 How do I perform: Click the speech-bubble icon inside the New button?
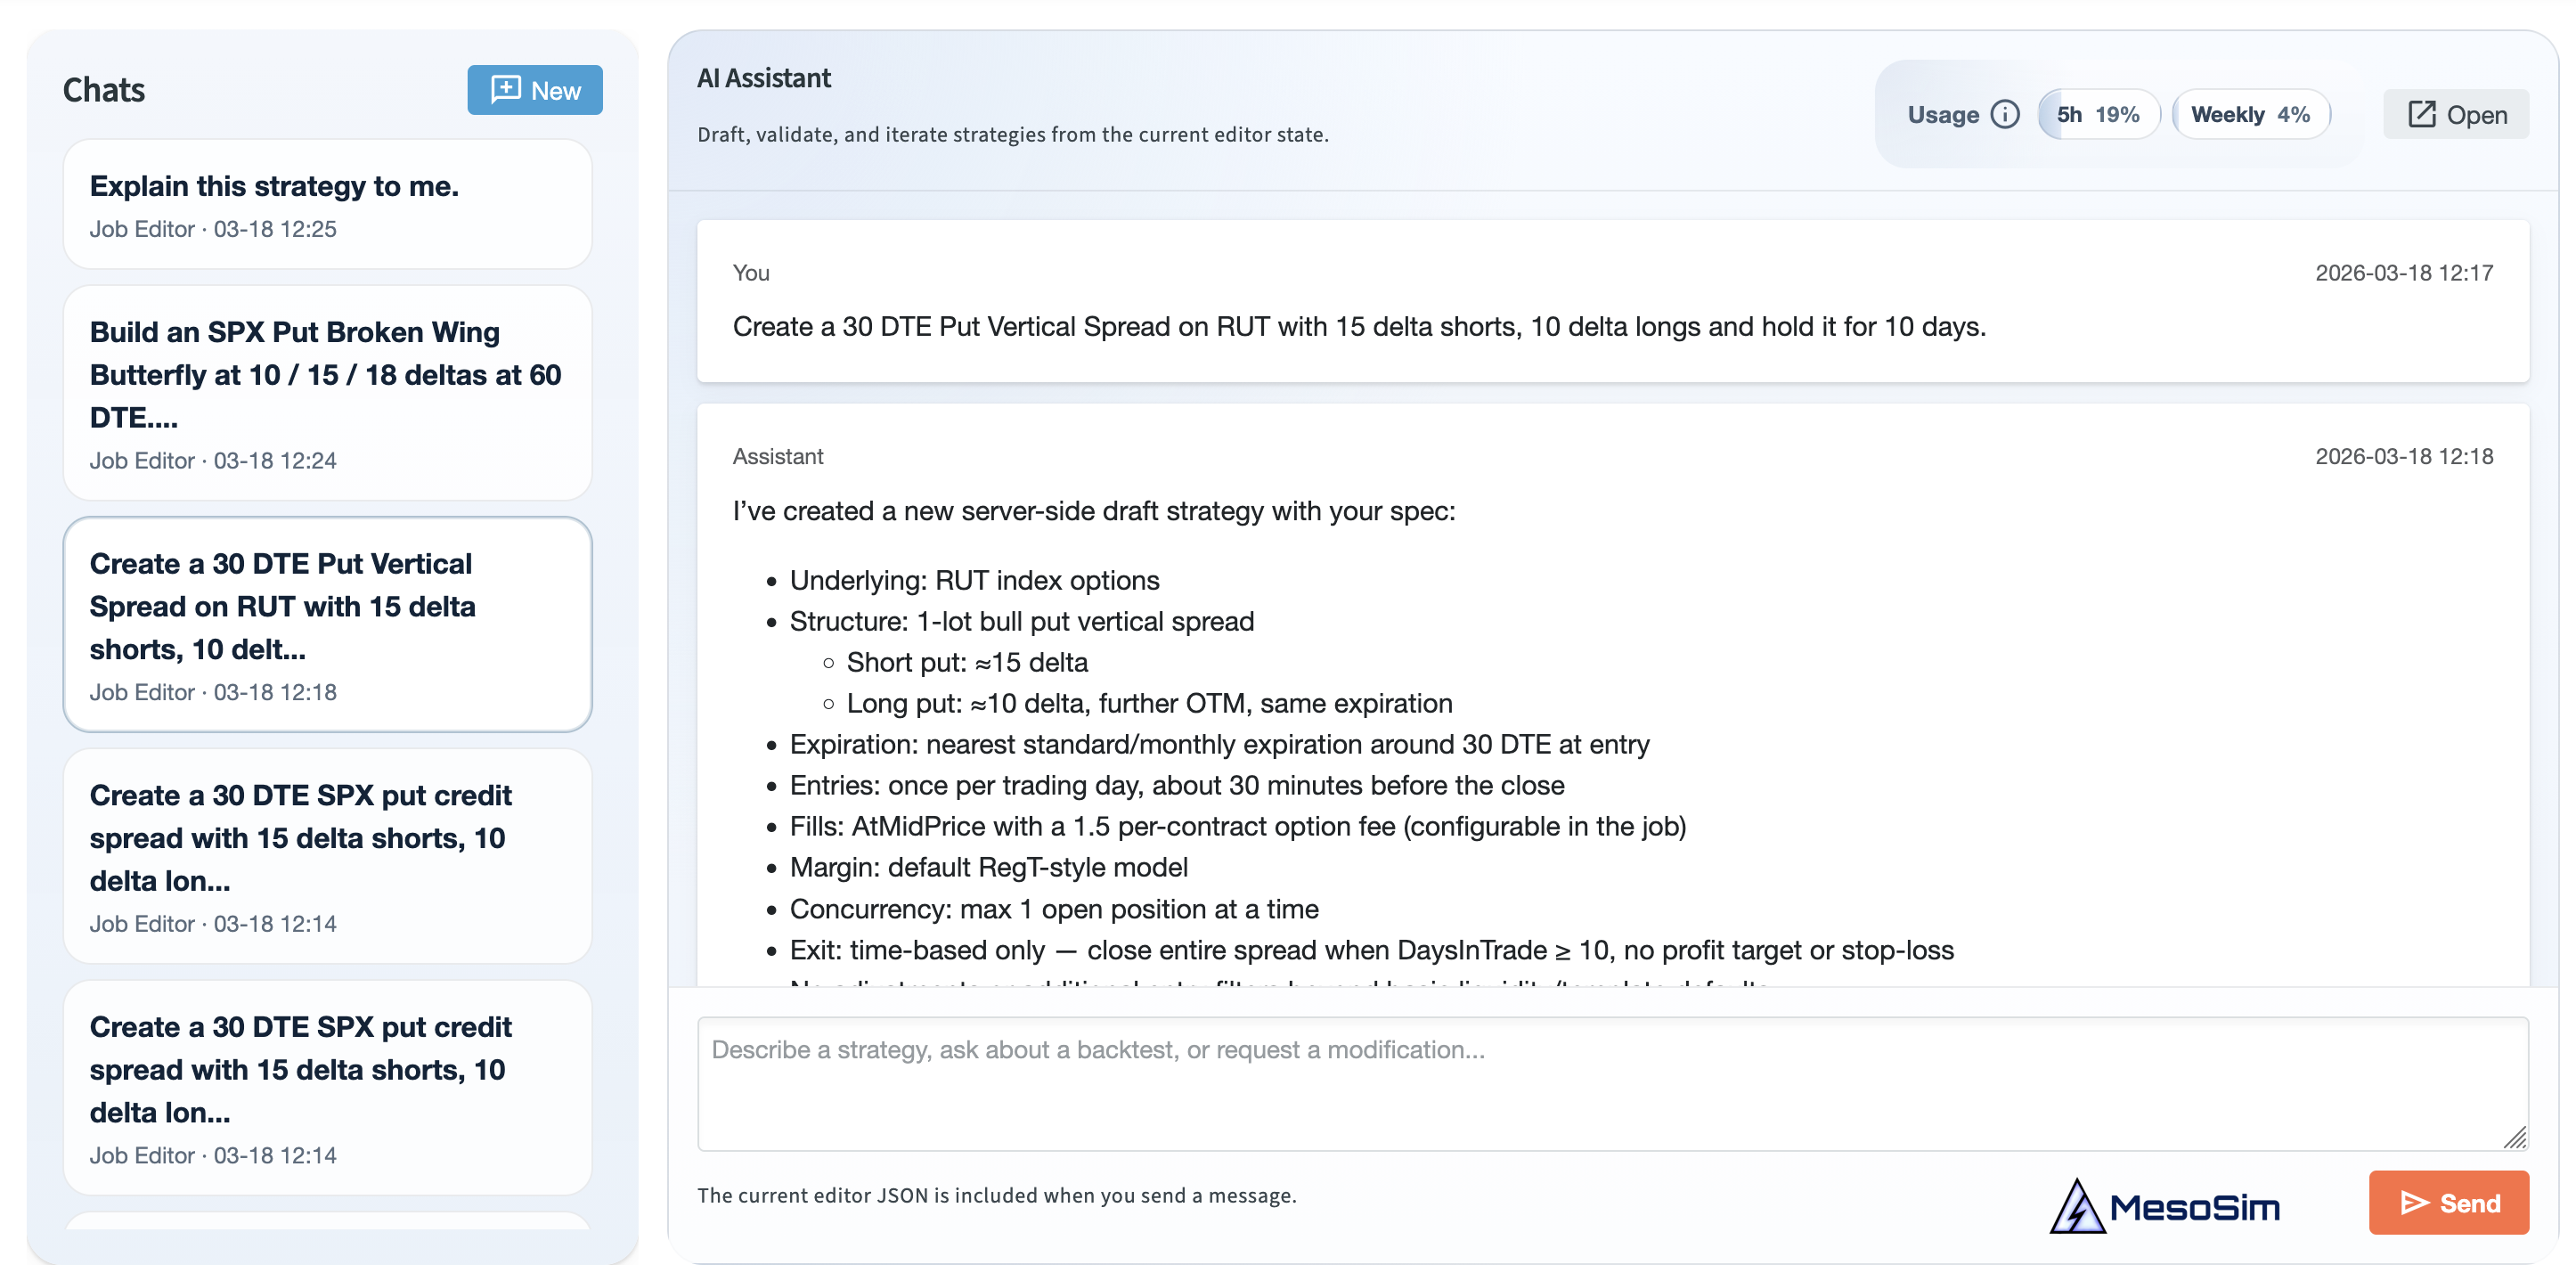click(506, 90)
